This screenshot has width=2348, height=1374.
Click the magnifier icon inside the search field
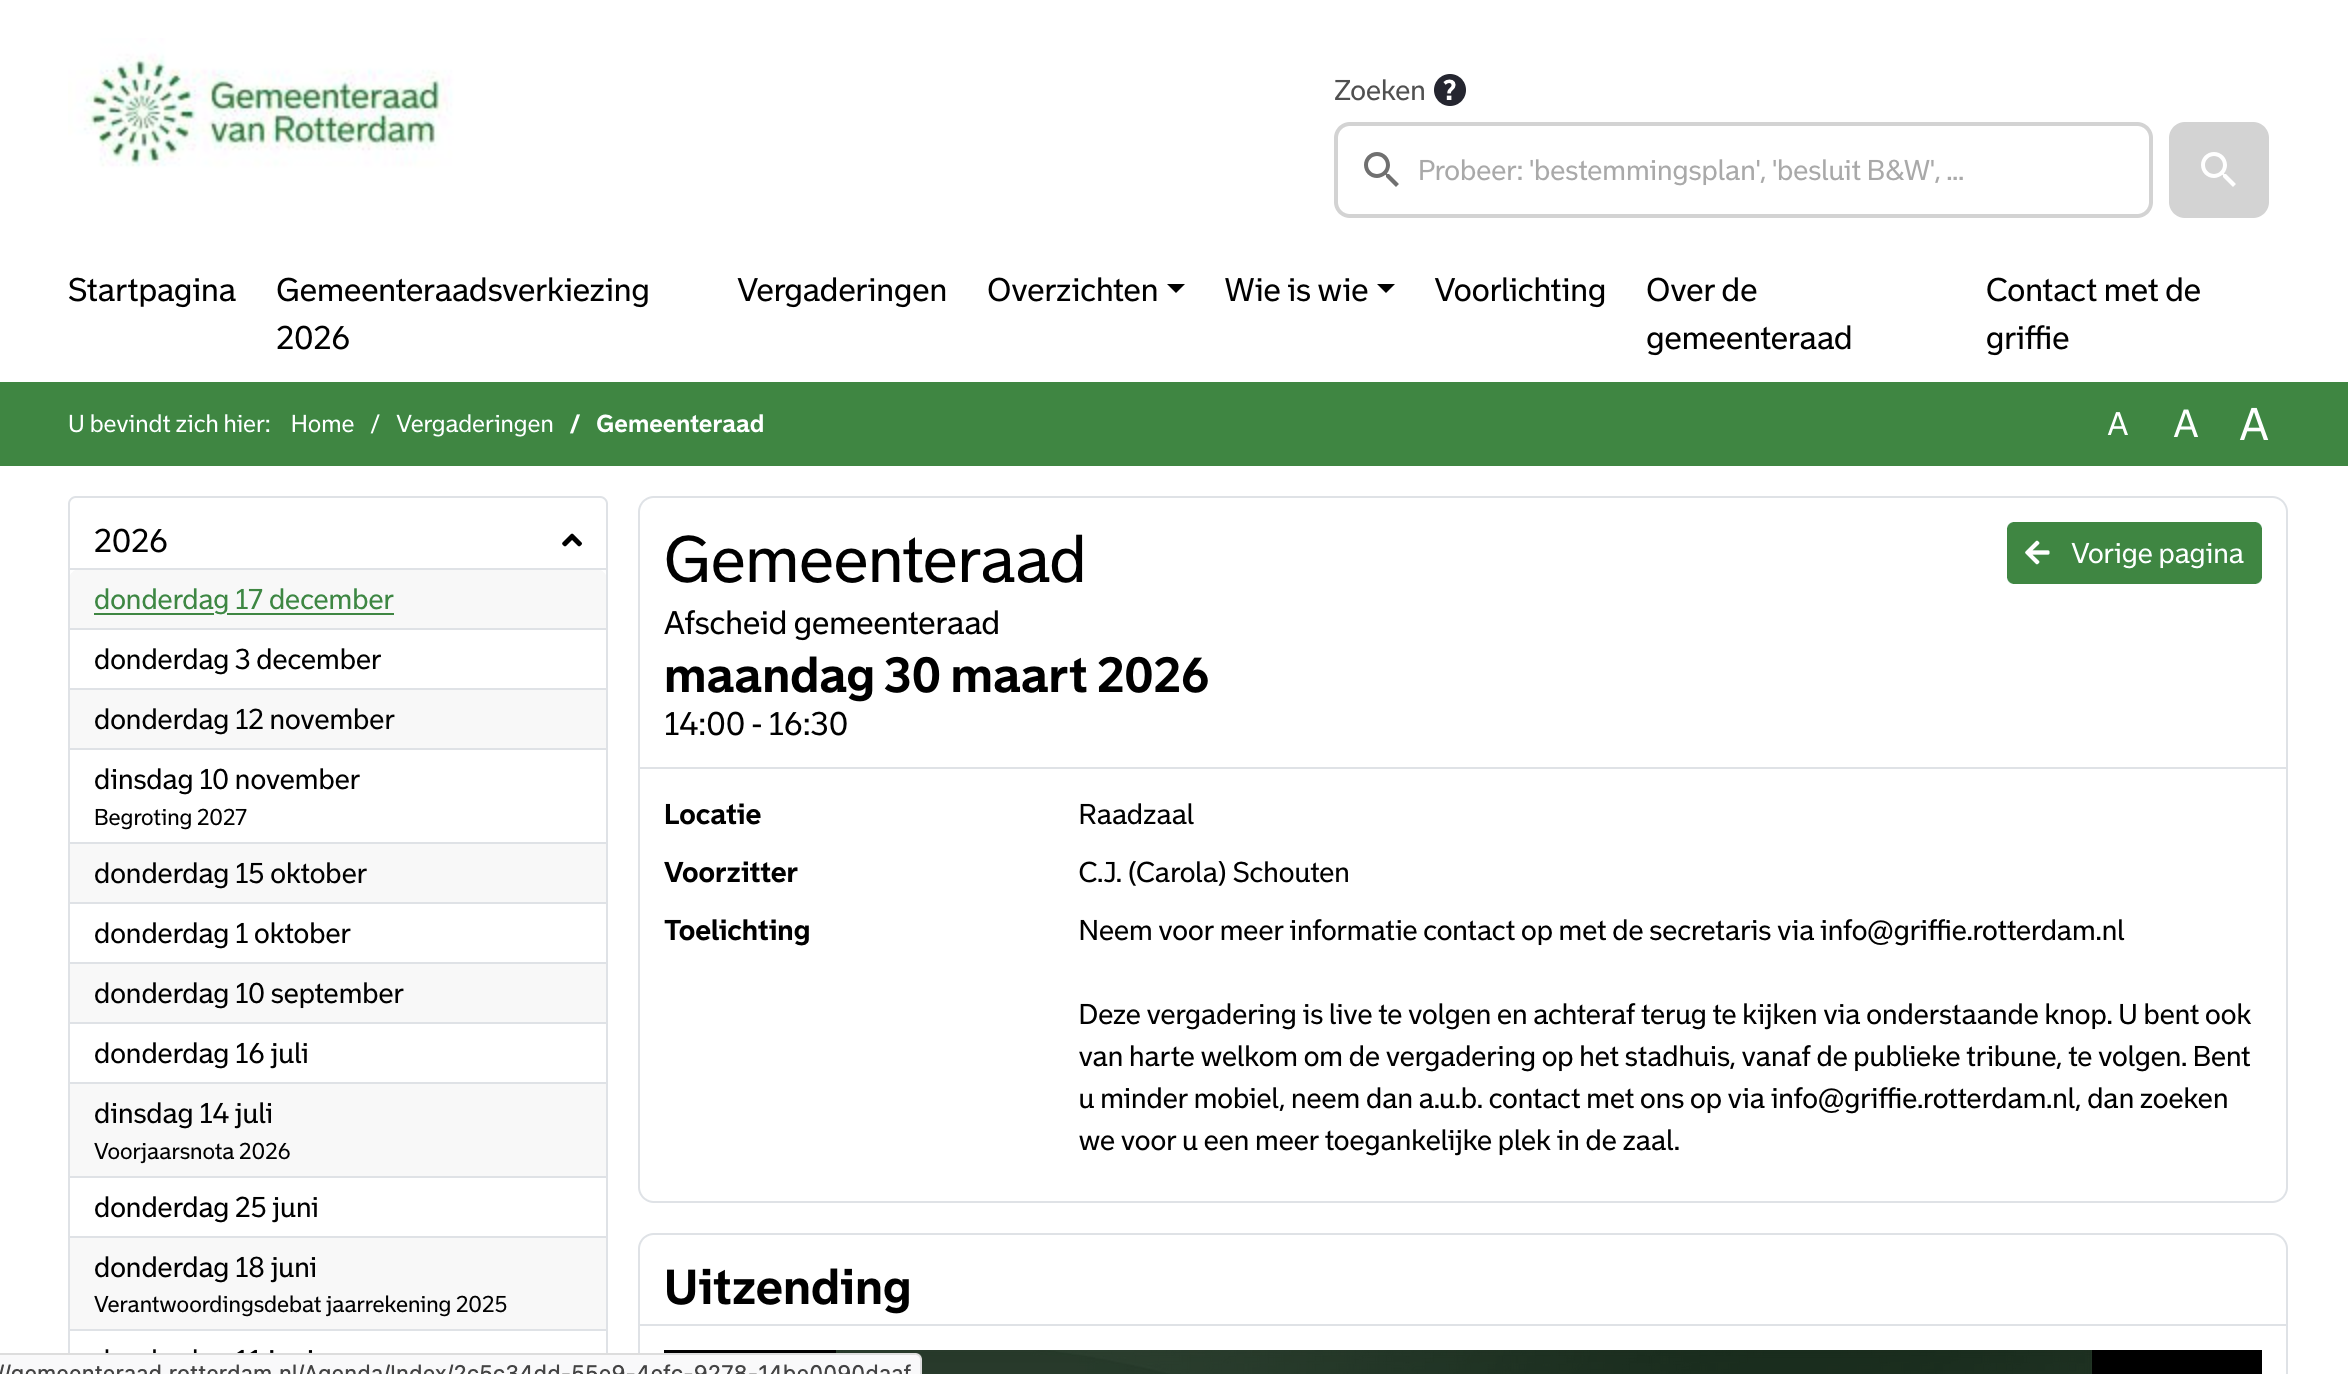pyautogui.click(x=1381, y=170)
